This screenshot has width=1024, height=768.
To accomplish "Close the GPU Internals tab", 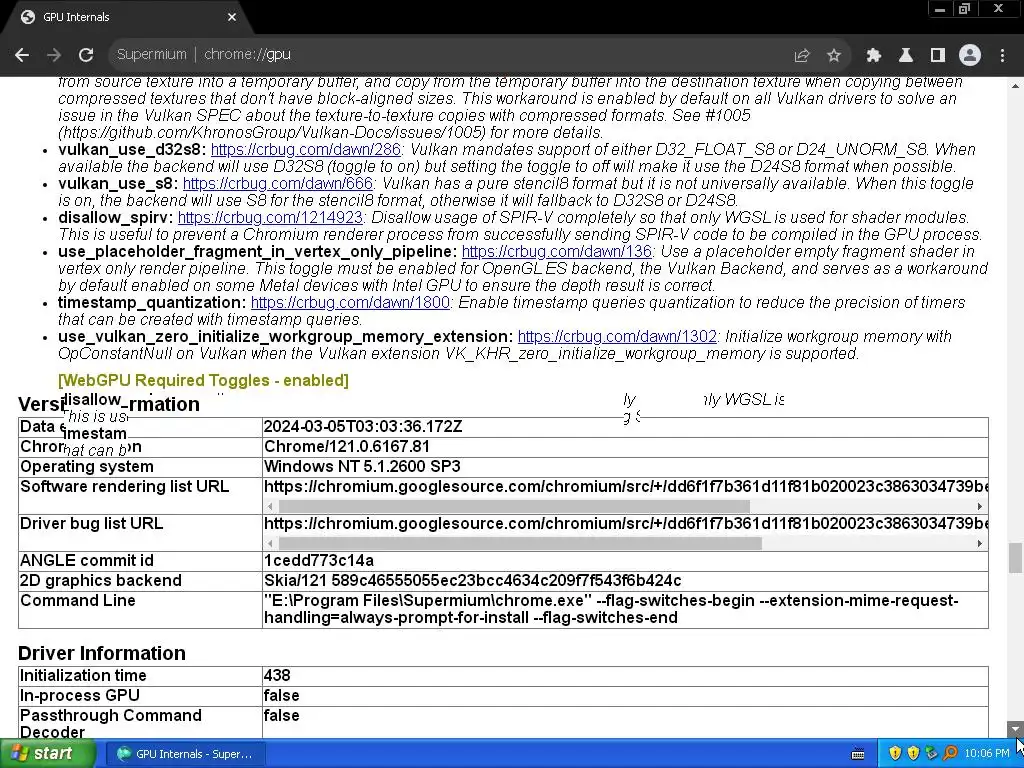I will [232, 17].
